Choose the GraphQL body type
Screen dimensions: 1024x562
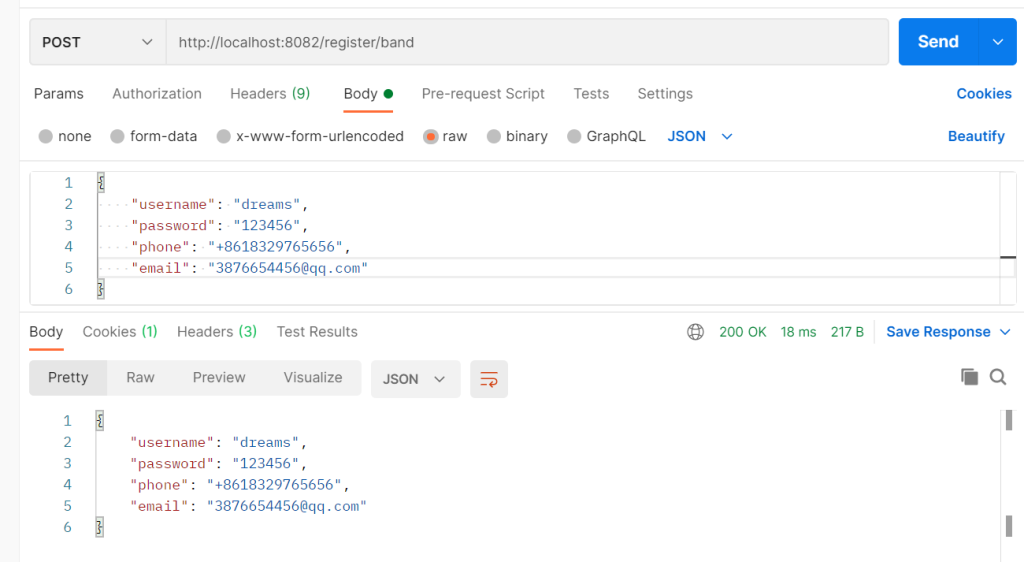click(x=574, y=136)
